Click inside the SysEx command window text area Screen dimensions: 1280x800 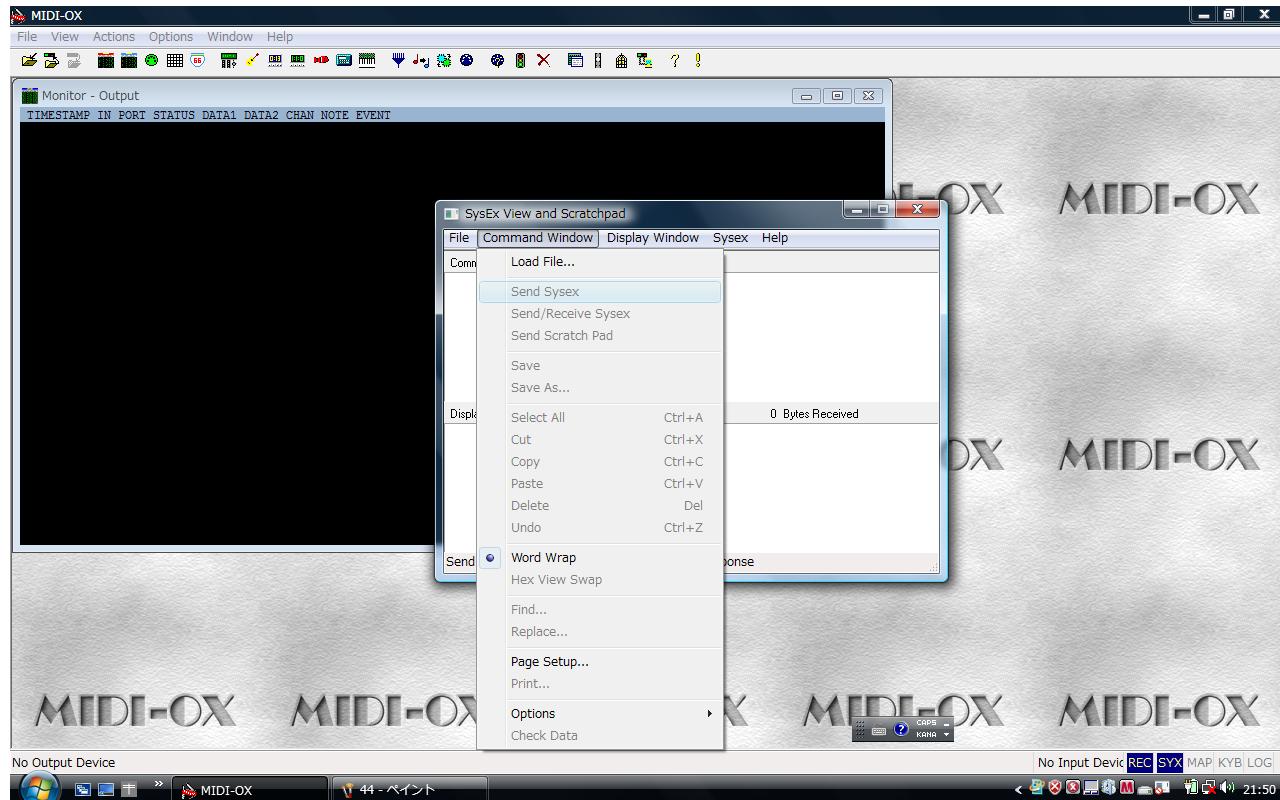point(830,337)
